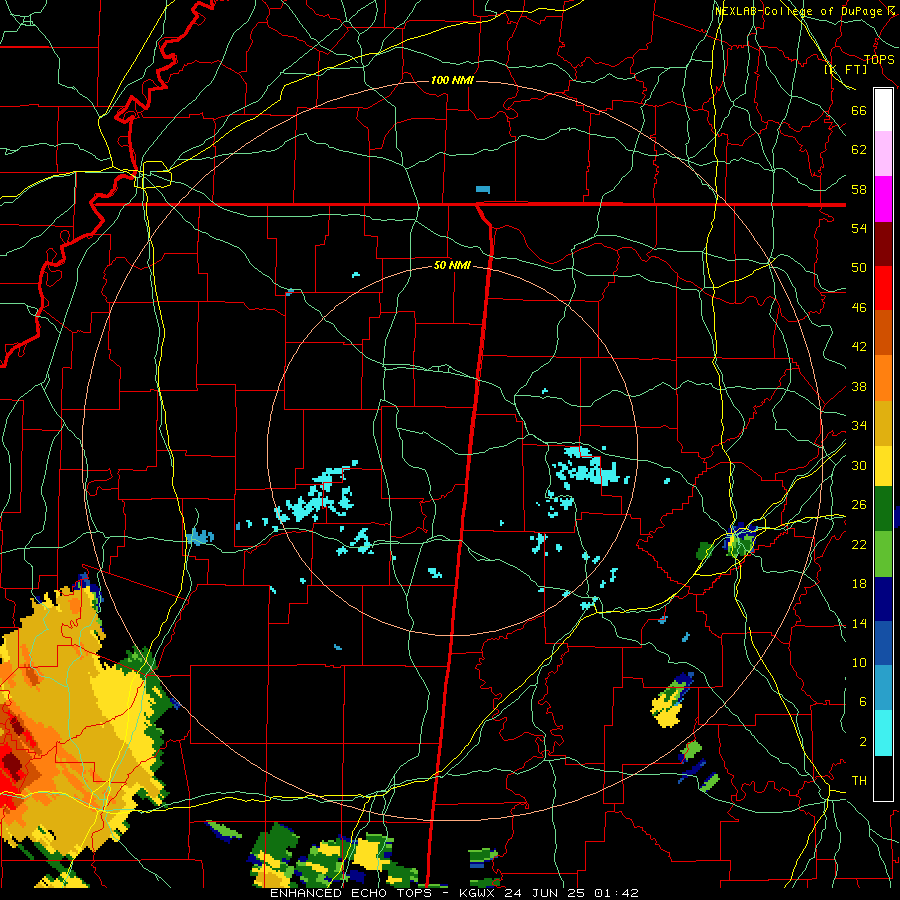This screenshot has width=900, height=900.
Task: Click the 58 legend value
Action: pos(859,189)
